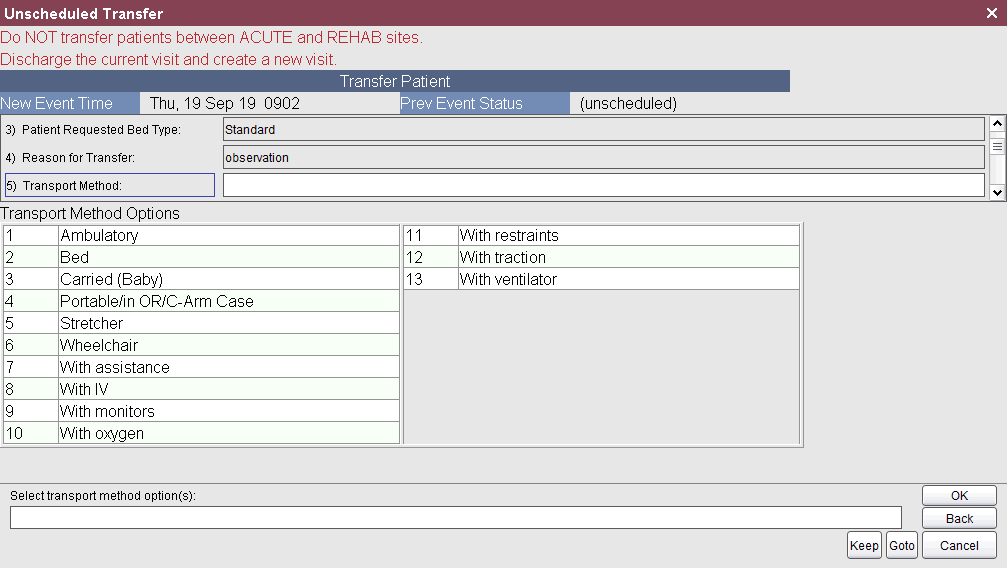
Task: Click the OK button
Action: pyautogui.click(x=959, y=496)
